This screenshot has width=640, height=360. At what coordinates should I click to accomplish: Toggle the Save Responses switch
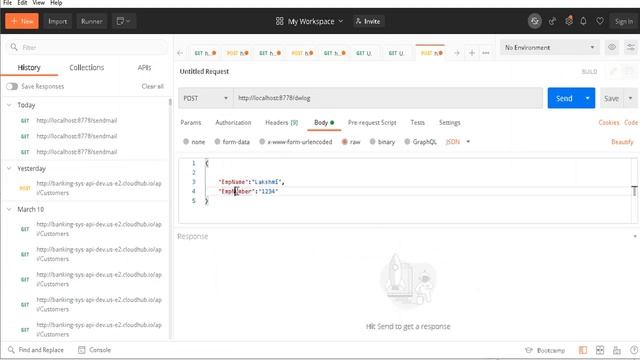(x=12, y=87)
